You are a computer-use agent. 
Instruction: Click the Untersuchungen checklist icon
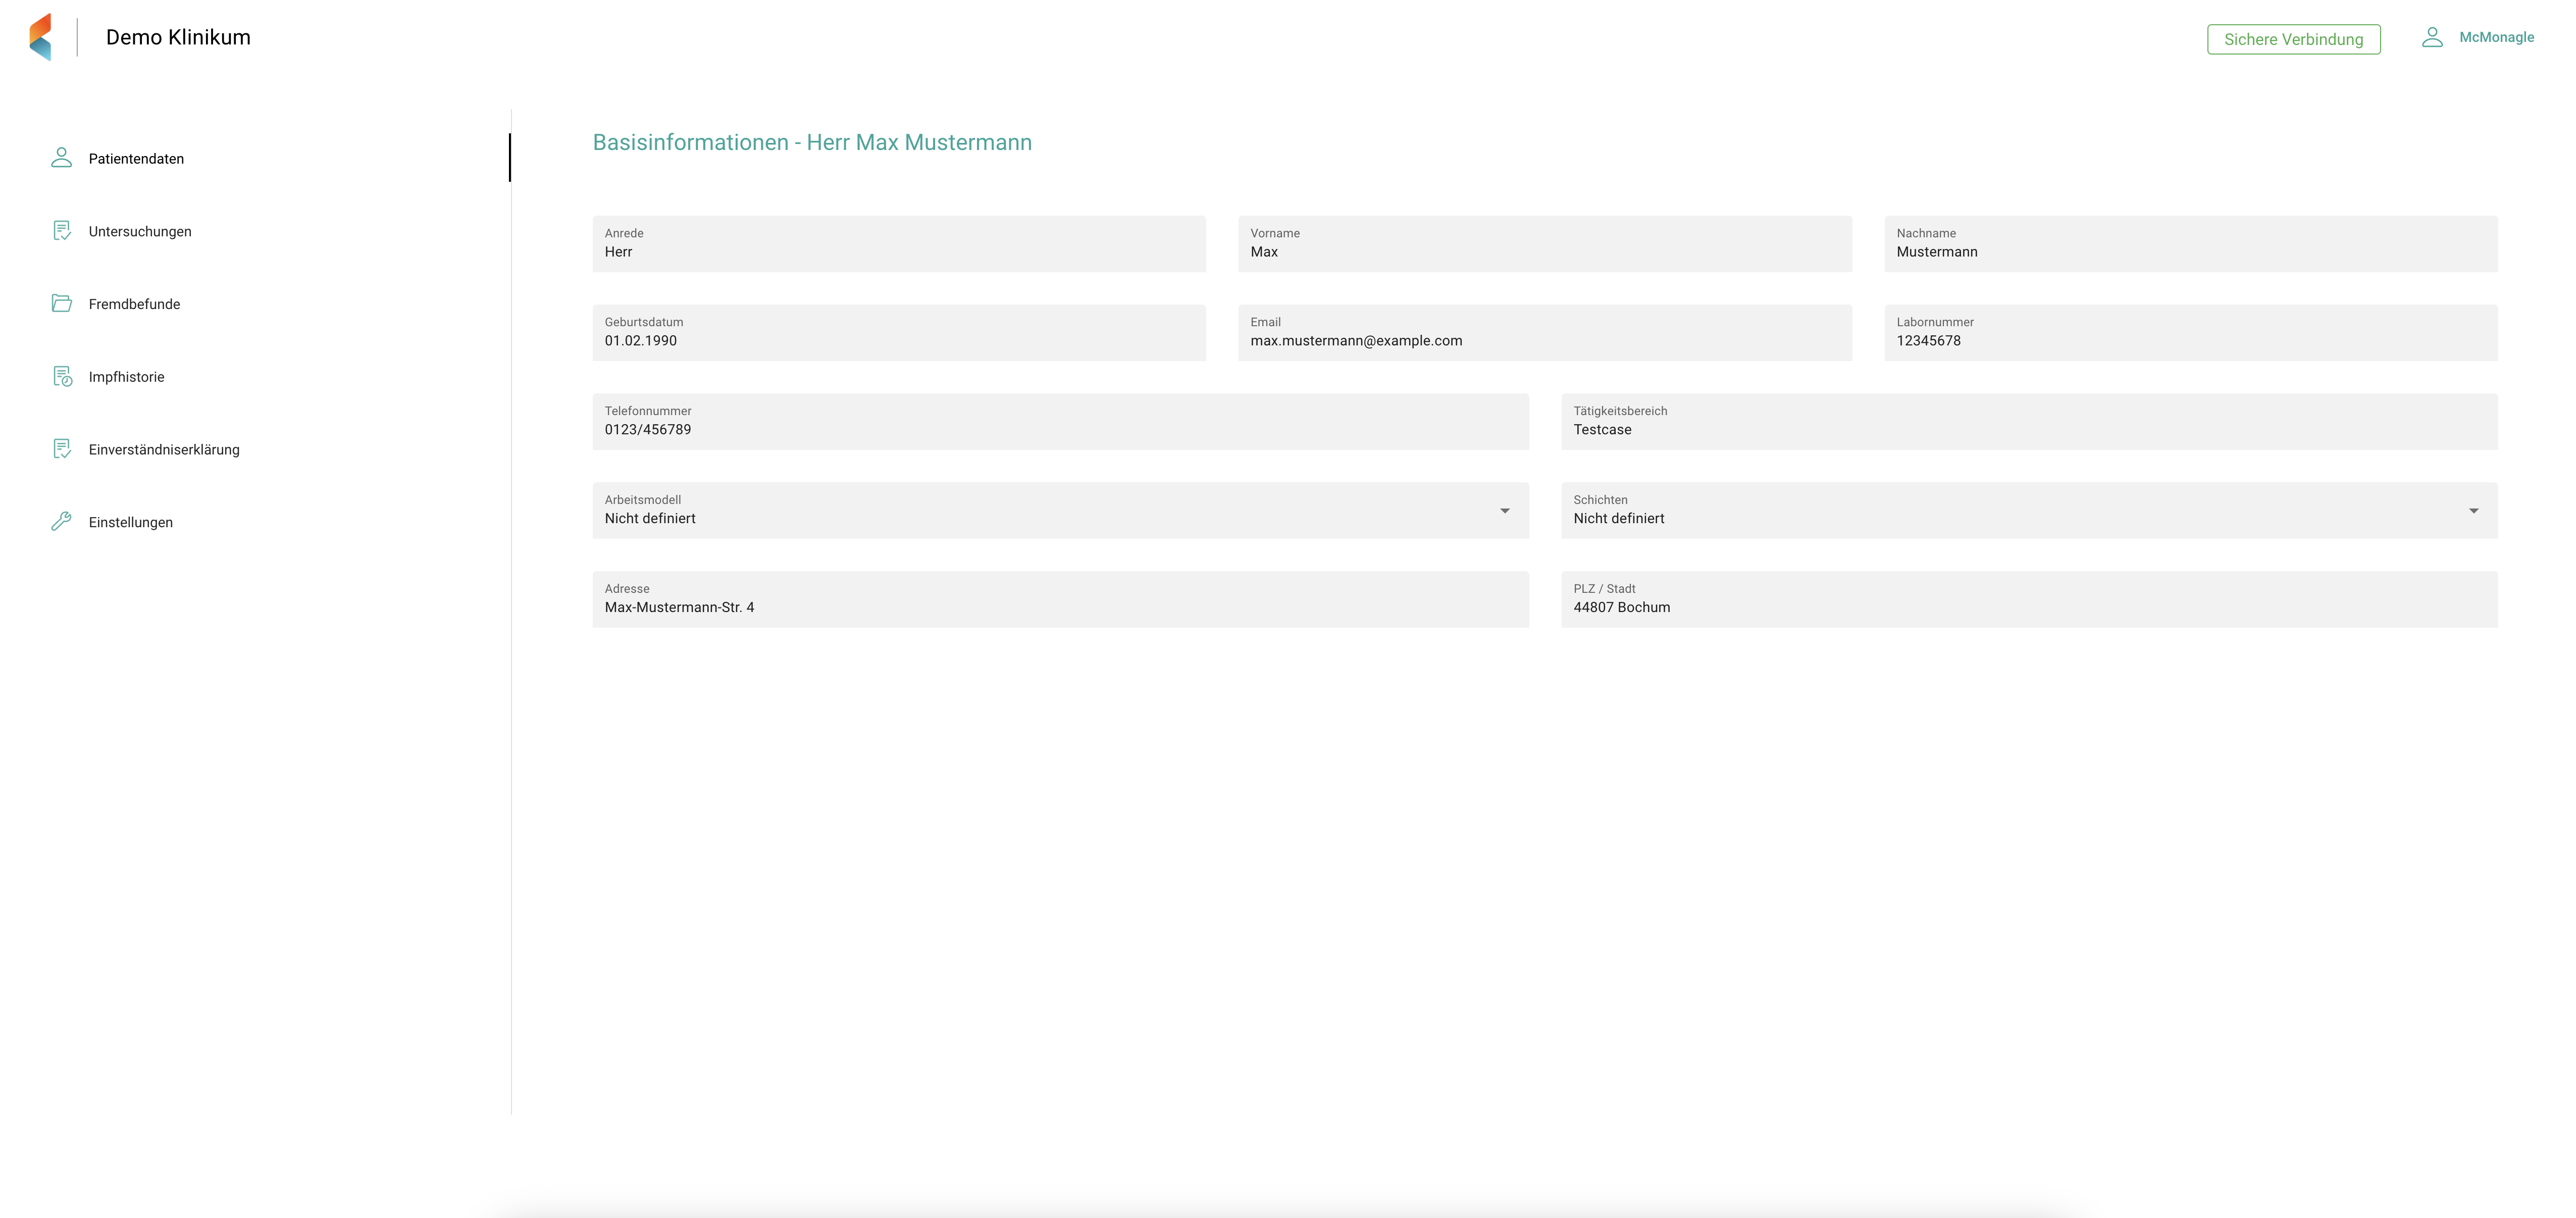(61, 231)
